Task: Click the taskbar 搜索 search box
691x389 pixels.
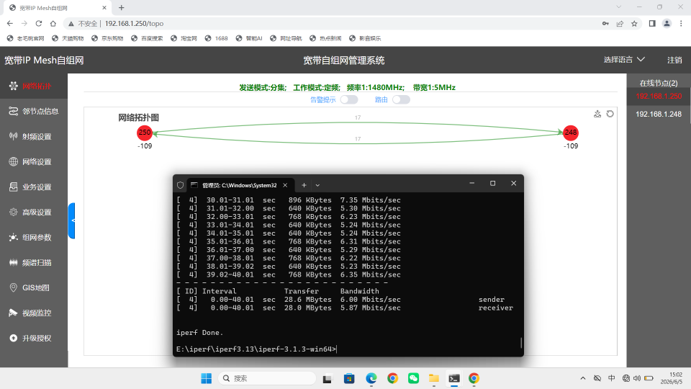Action: (x=267, y=378)
